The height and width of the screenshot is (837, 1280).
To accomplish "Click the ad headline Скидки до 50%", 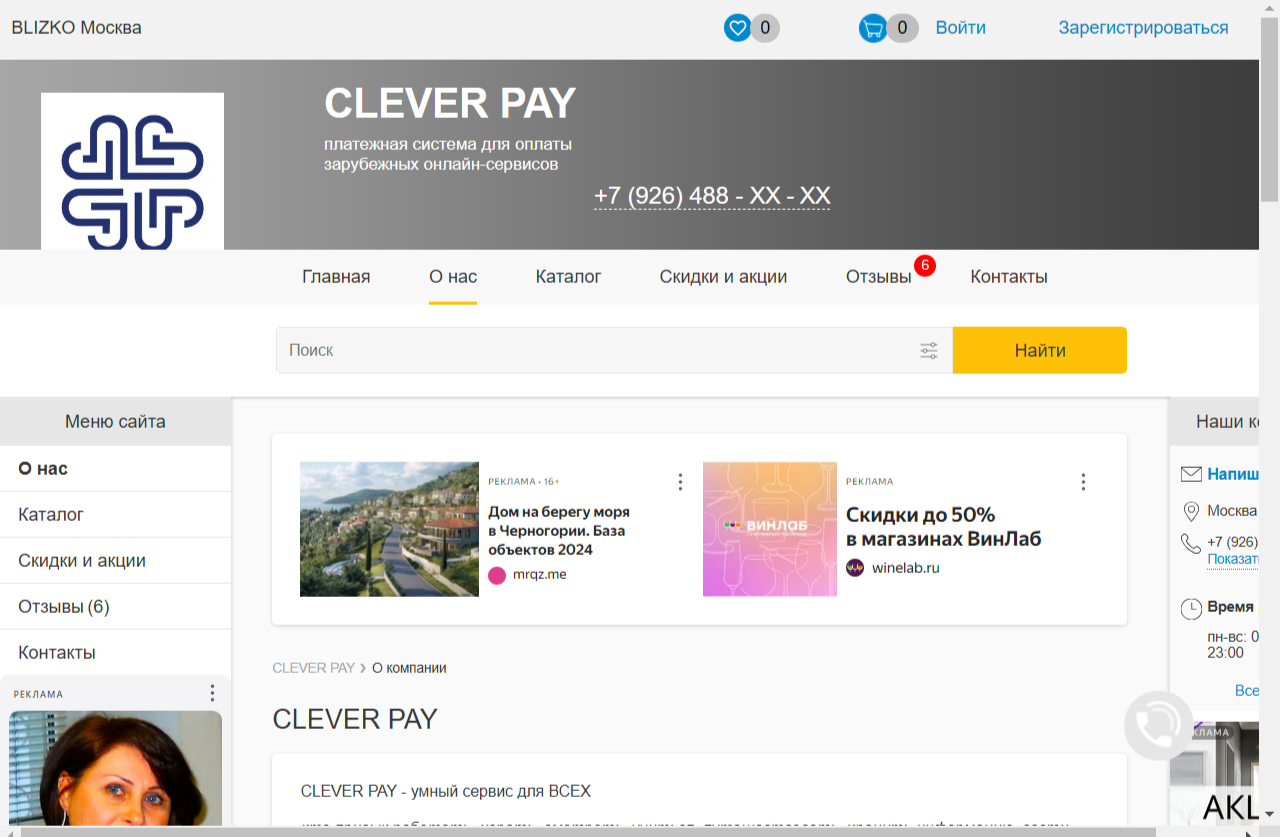I will point(944,527).
